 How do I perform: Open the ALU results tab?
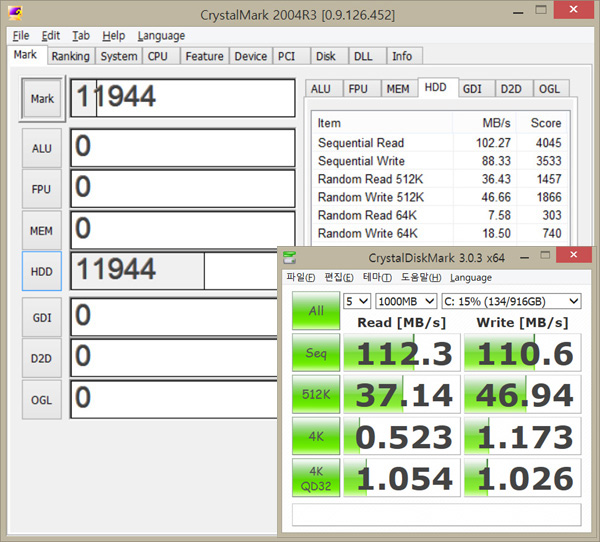click(x=323, y=89)
